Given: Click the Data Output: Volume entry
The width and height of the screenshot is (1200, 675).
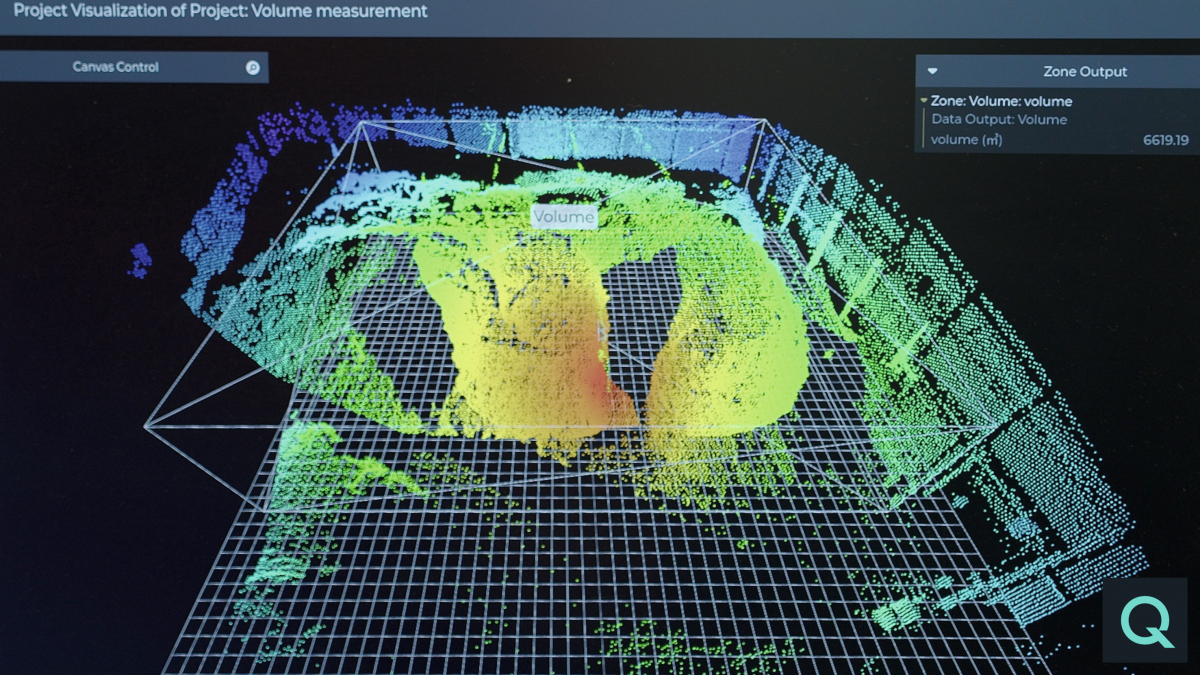Looking at the screenshot, I should [x=1000, y=120].
